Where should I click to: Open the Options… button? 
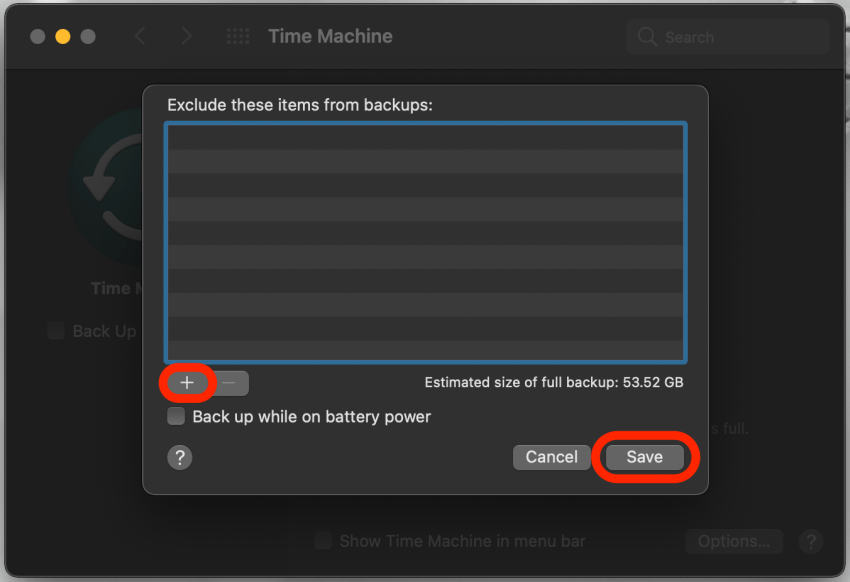734,541
